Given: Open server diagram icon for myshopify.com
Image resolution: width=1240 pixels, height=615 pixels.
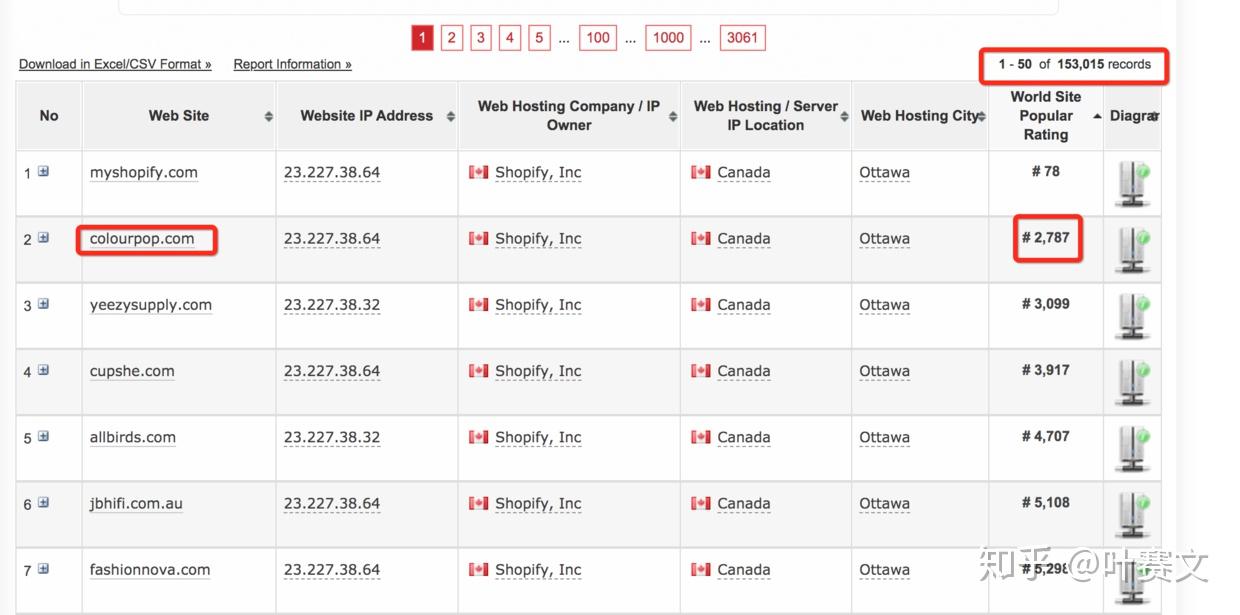Looking at the screenshot, I should click(x=1132, y=184).
